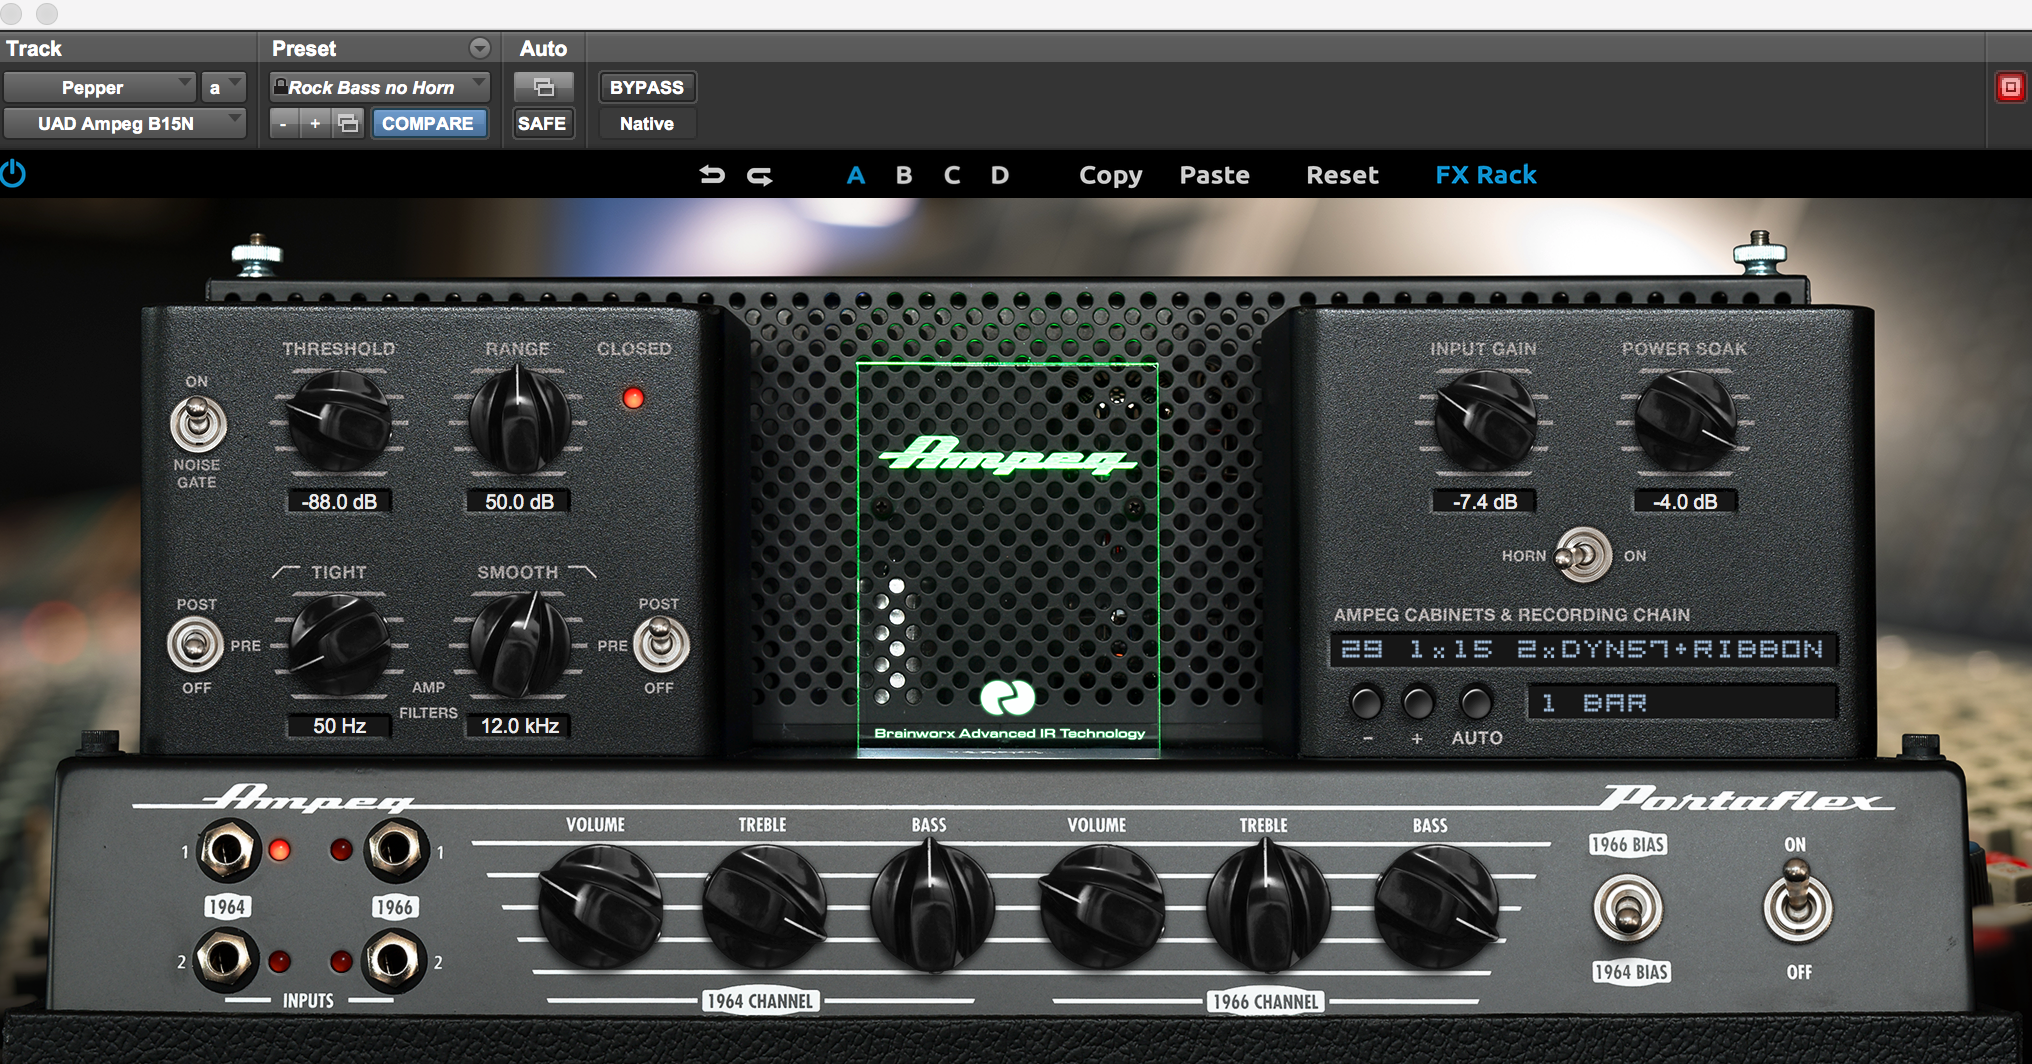The height and width of the screenshot is (1064, 2032).
Task: Click next cabinet plus round button
Action: (1418, 702)
